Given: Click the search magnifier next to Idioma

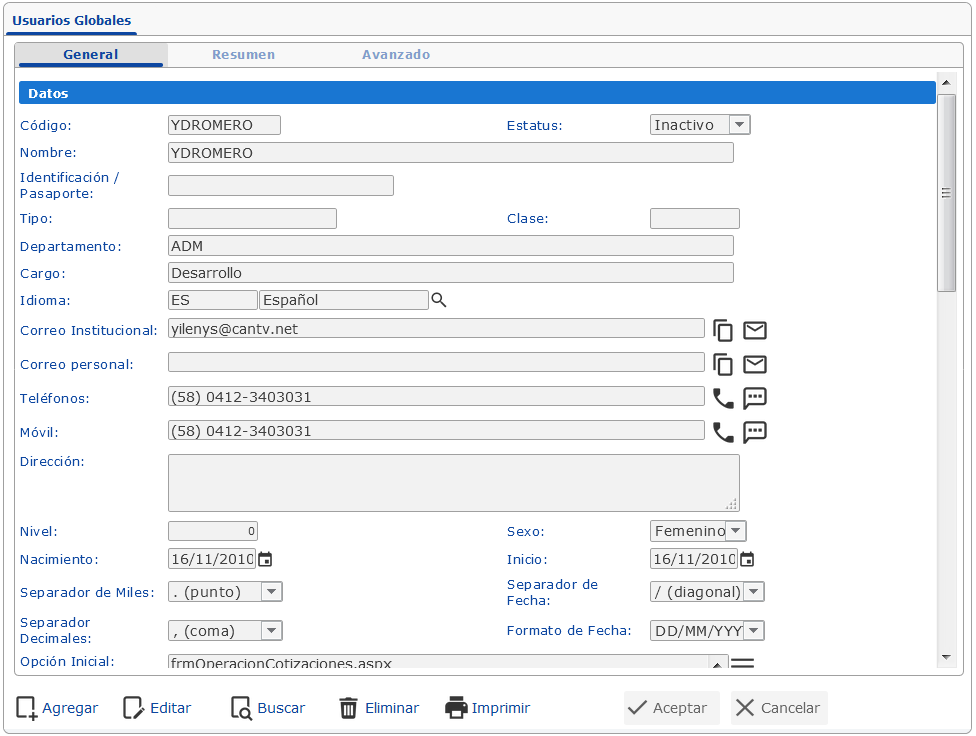Looking at the screenshot, I should tap(438, 300).
